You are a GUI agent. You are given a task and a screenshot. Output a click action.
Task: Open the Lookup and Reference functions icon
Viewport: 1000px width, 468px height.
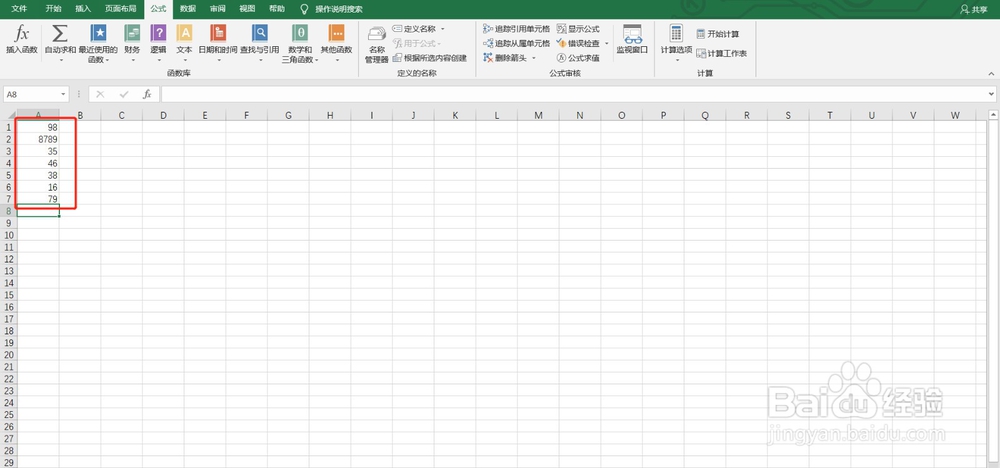(x=260, y=34)
